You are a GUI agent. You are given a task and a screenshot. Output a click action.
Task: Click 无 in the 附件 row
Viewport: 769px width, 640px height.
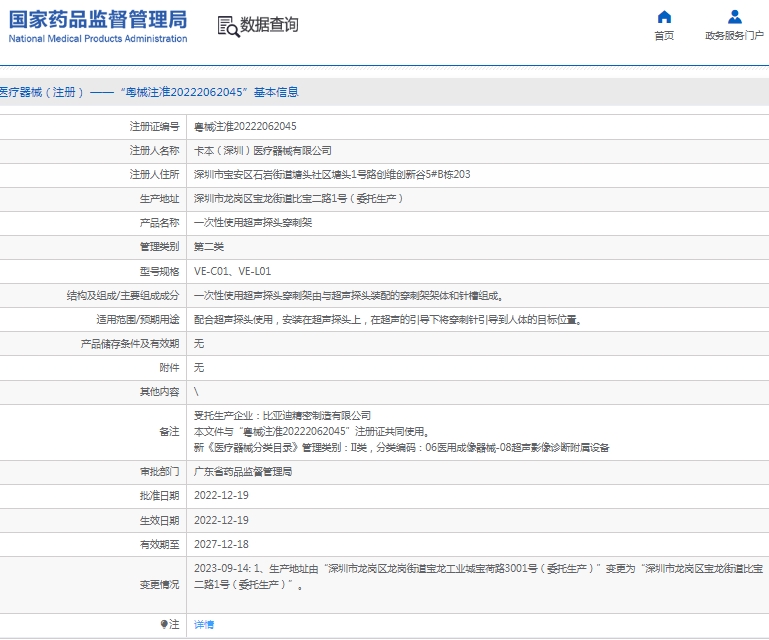tap(199, 368)
